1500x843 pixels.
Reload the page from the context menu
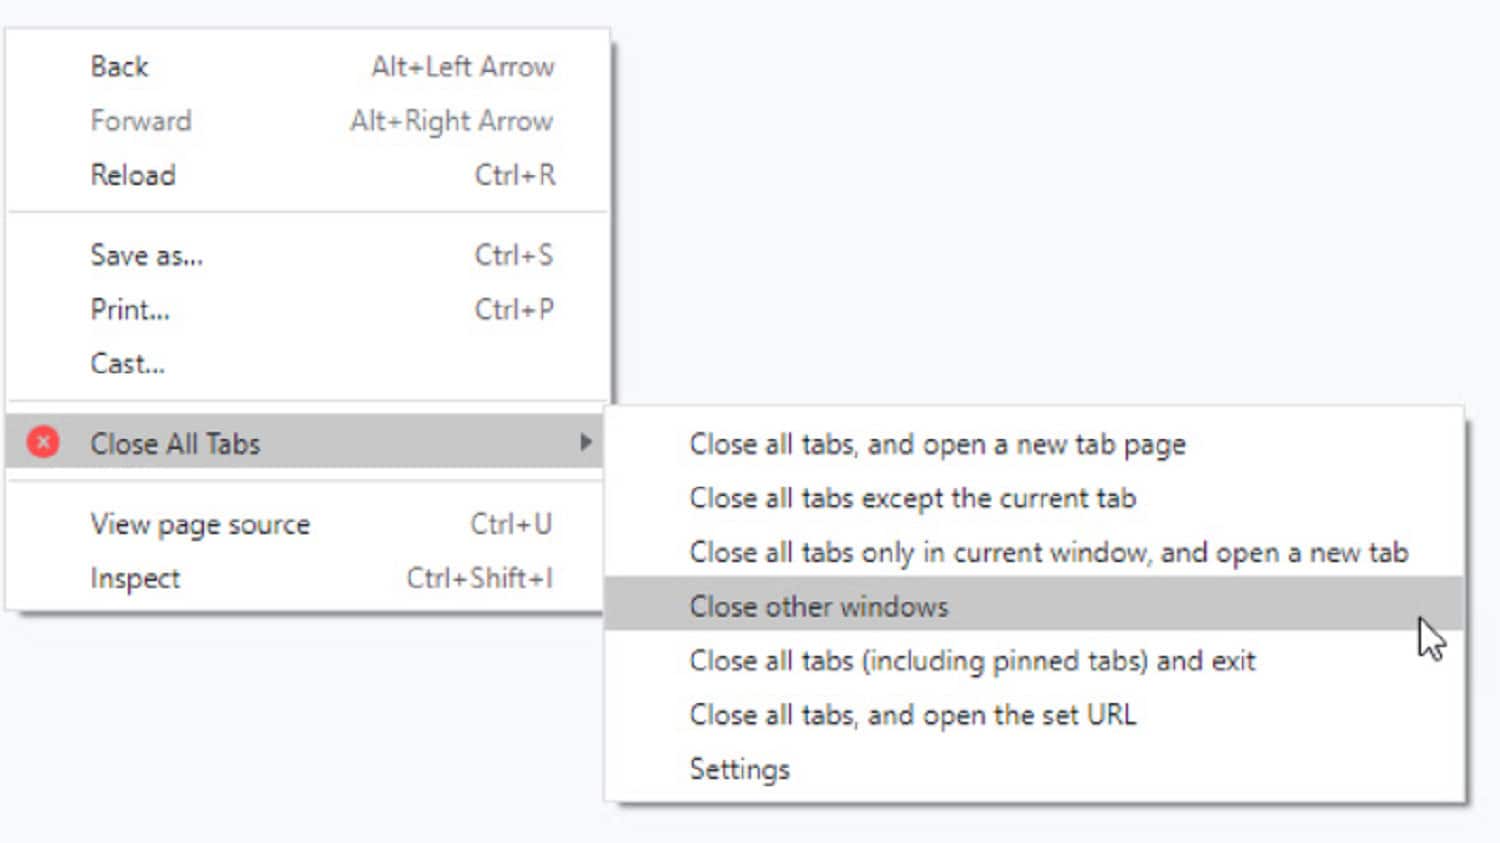pos(133,175)
